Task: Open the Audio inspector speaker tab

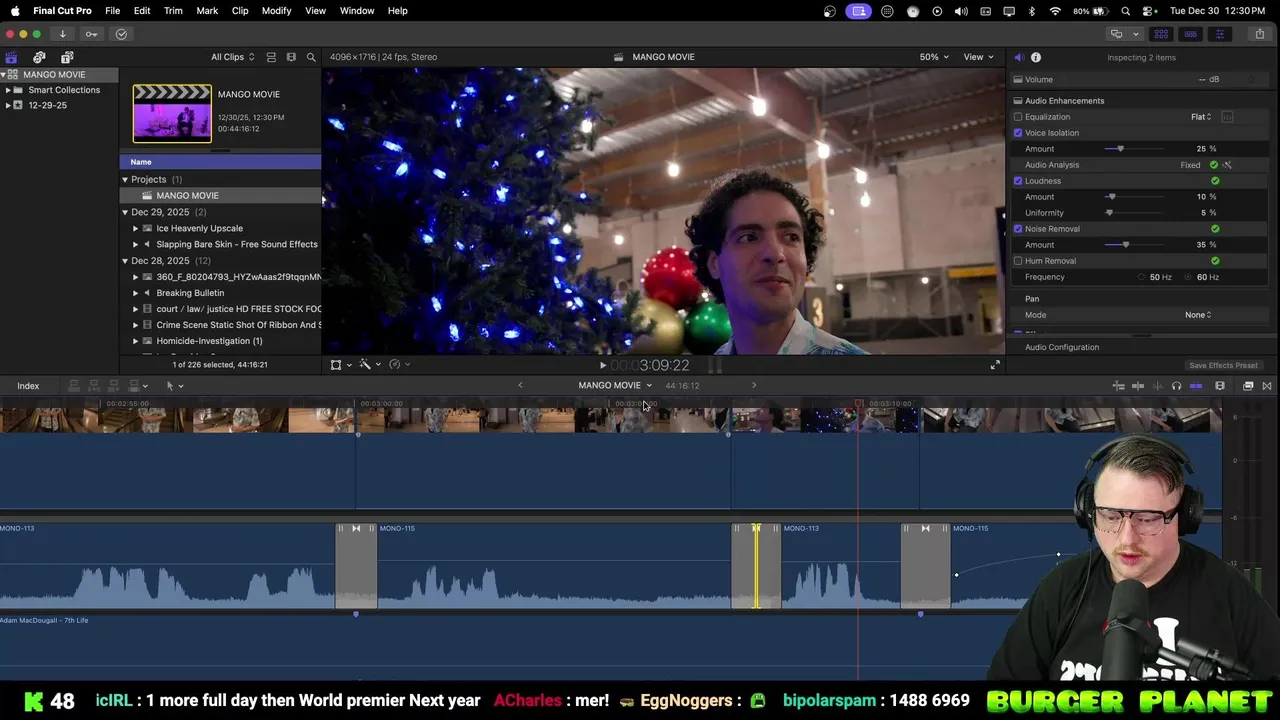Action: coord(1019,57)
